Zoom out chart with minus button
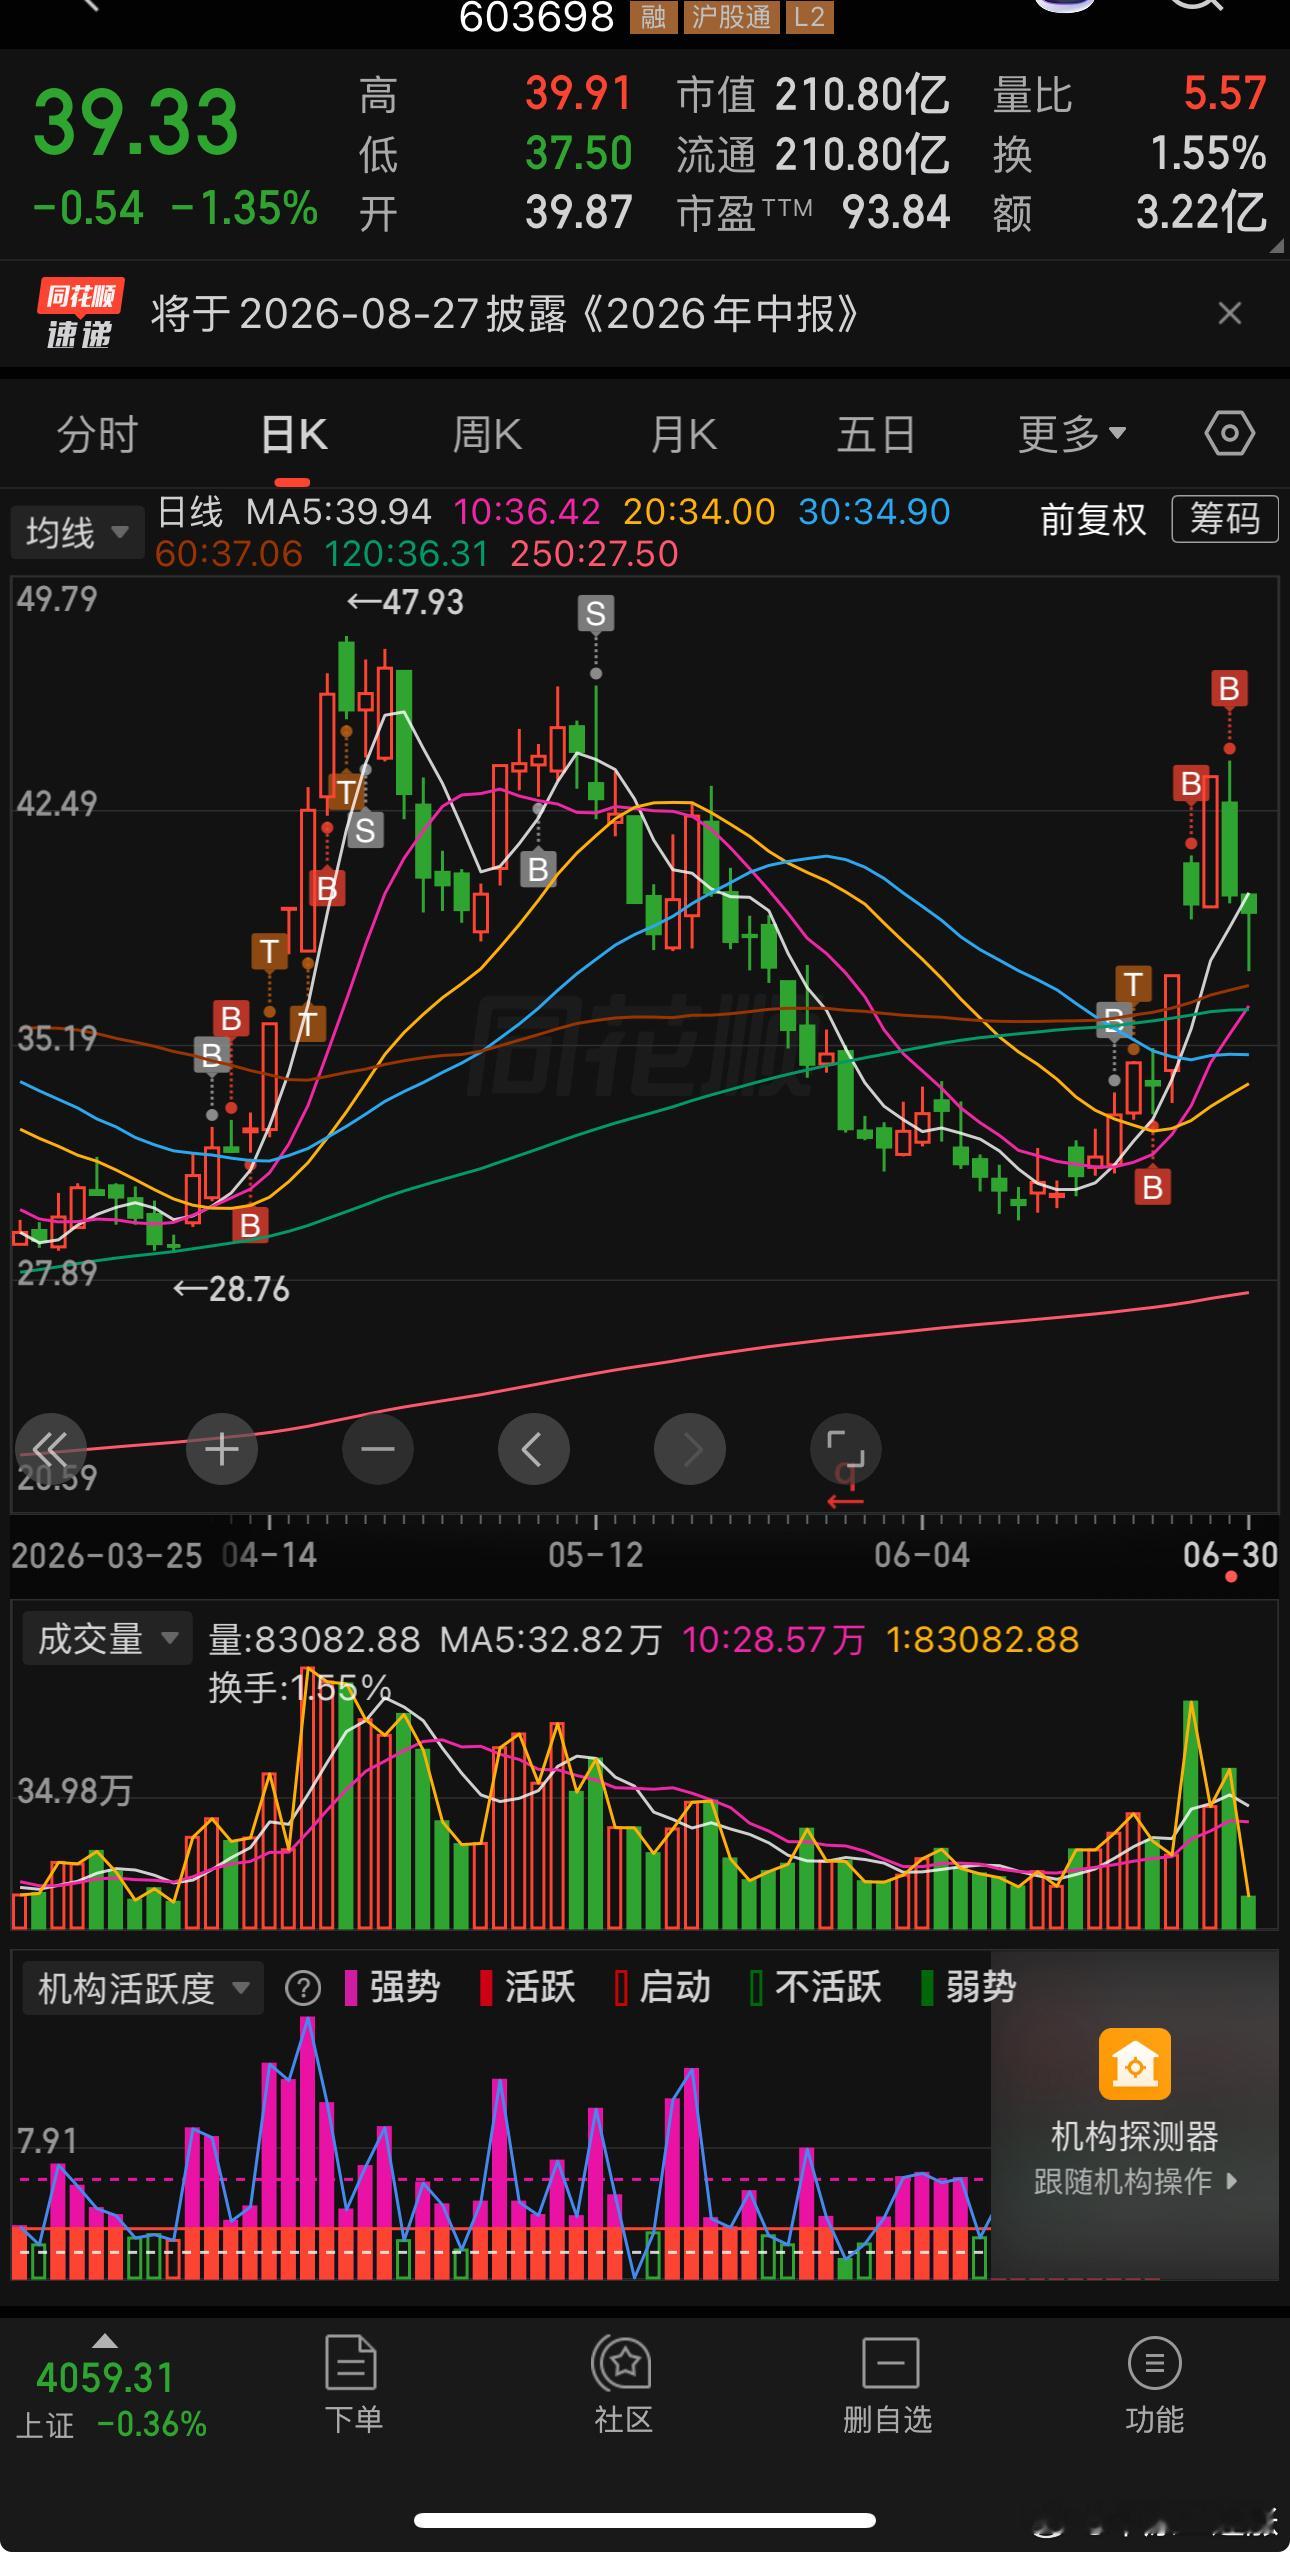 [378, 1449]
